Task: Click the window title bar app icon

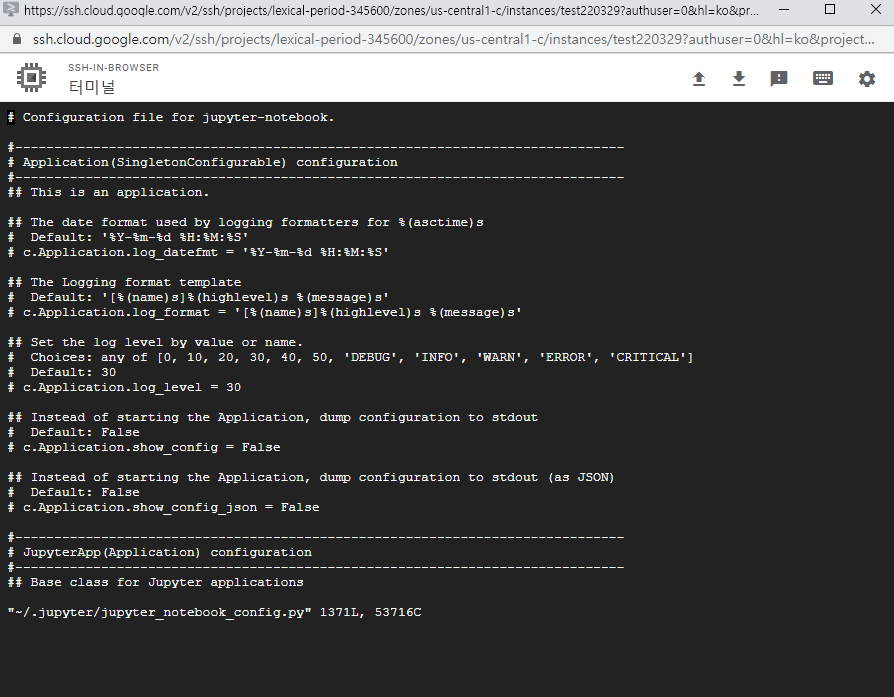Action: tap(10, 9)
